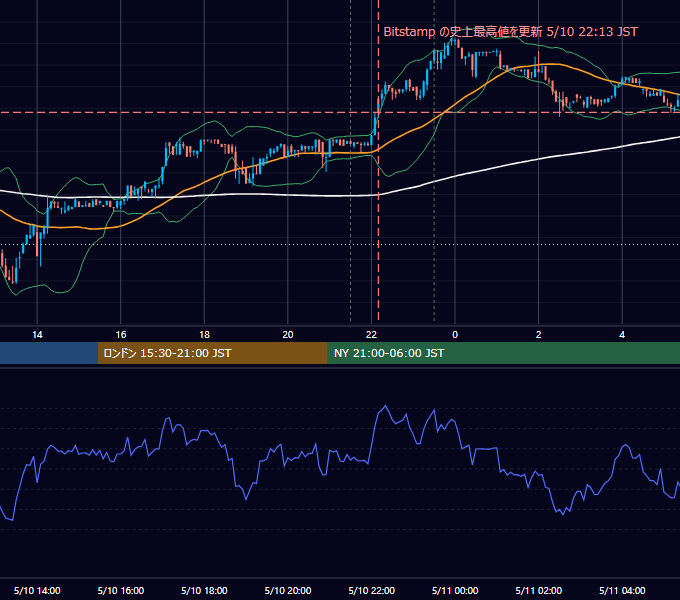Click the 5/11 04:00 date label

(x=622, y=590)
